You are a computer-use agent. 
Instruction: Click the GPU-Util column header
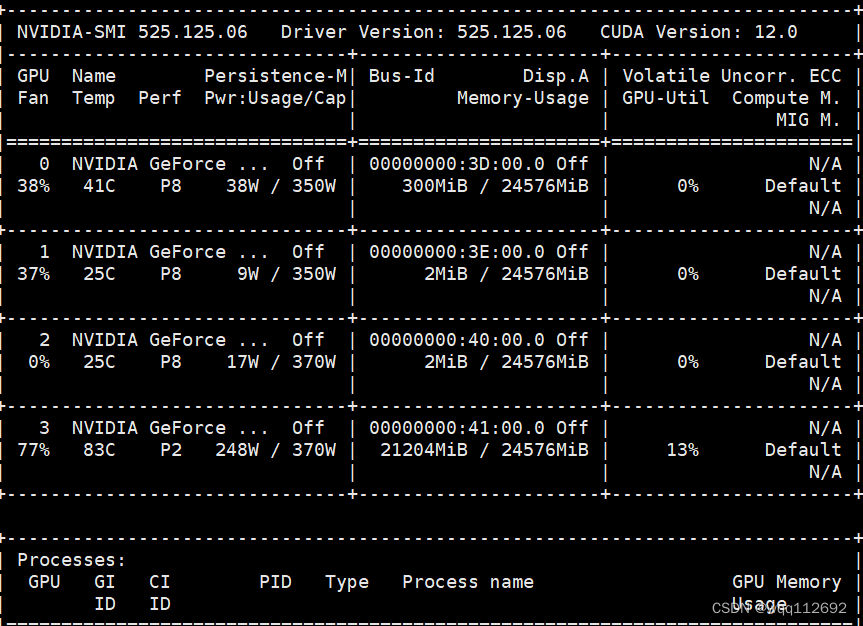pyautogui.click(x=665, y=98)
